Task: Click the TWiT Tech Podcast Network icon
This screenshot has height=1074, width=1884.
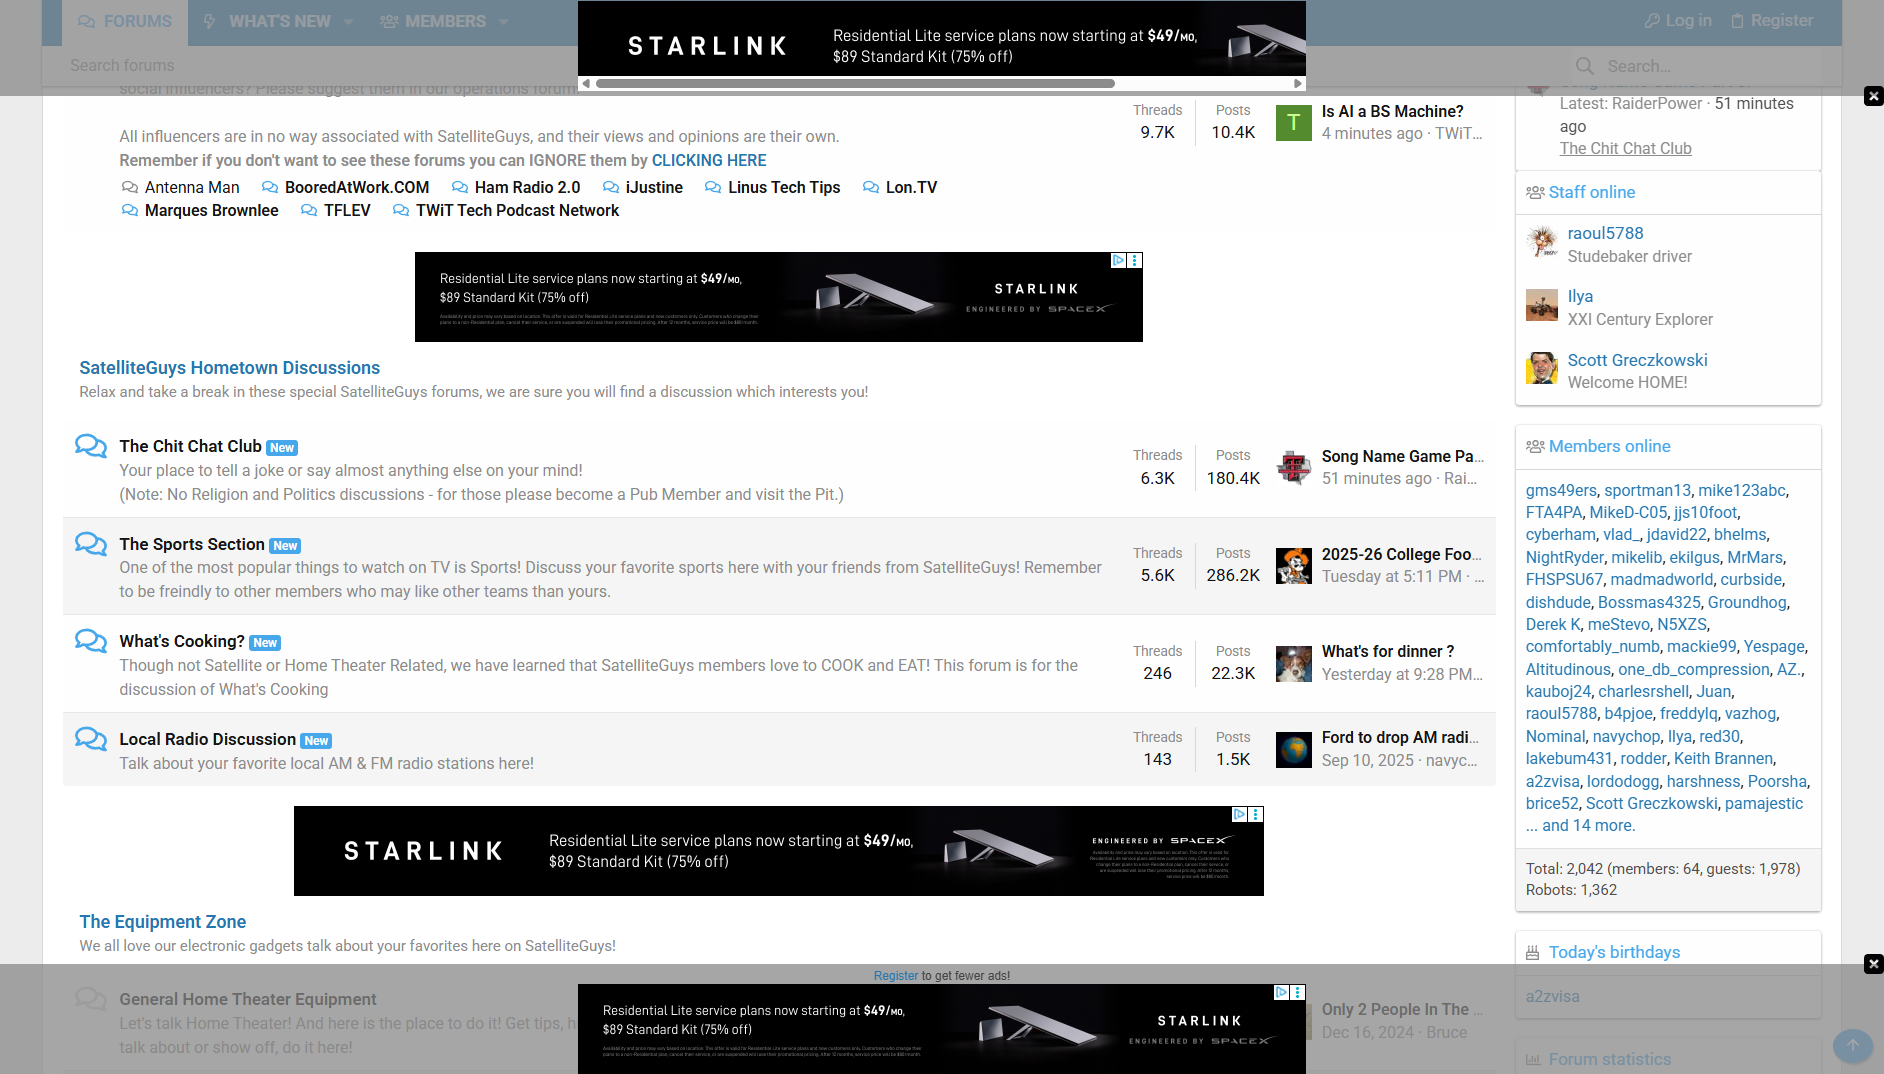Action: coord(401,210)
